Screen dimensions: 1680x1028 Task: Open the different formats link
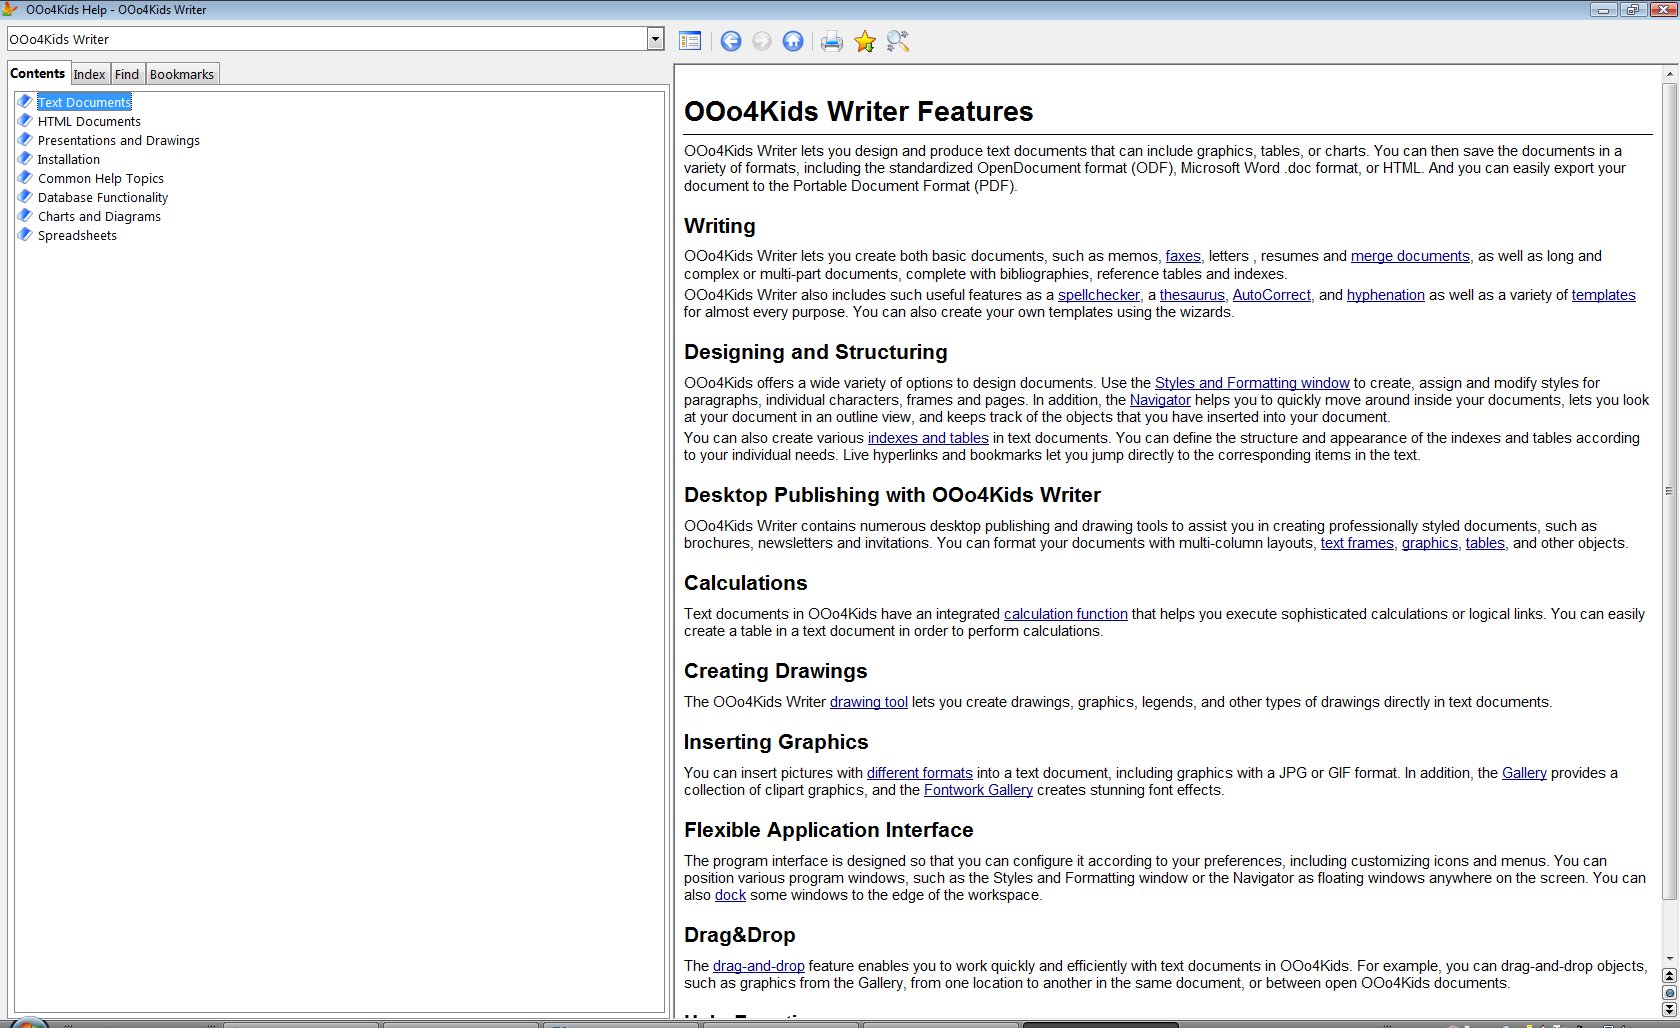pyautogui.click(x=920, y=773)
